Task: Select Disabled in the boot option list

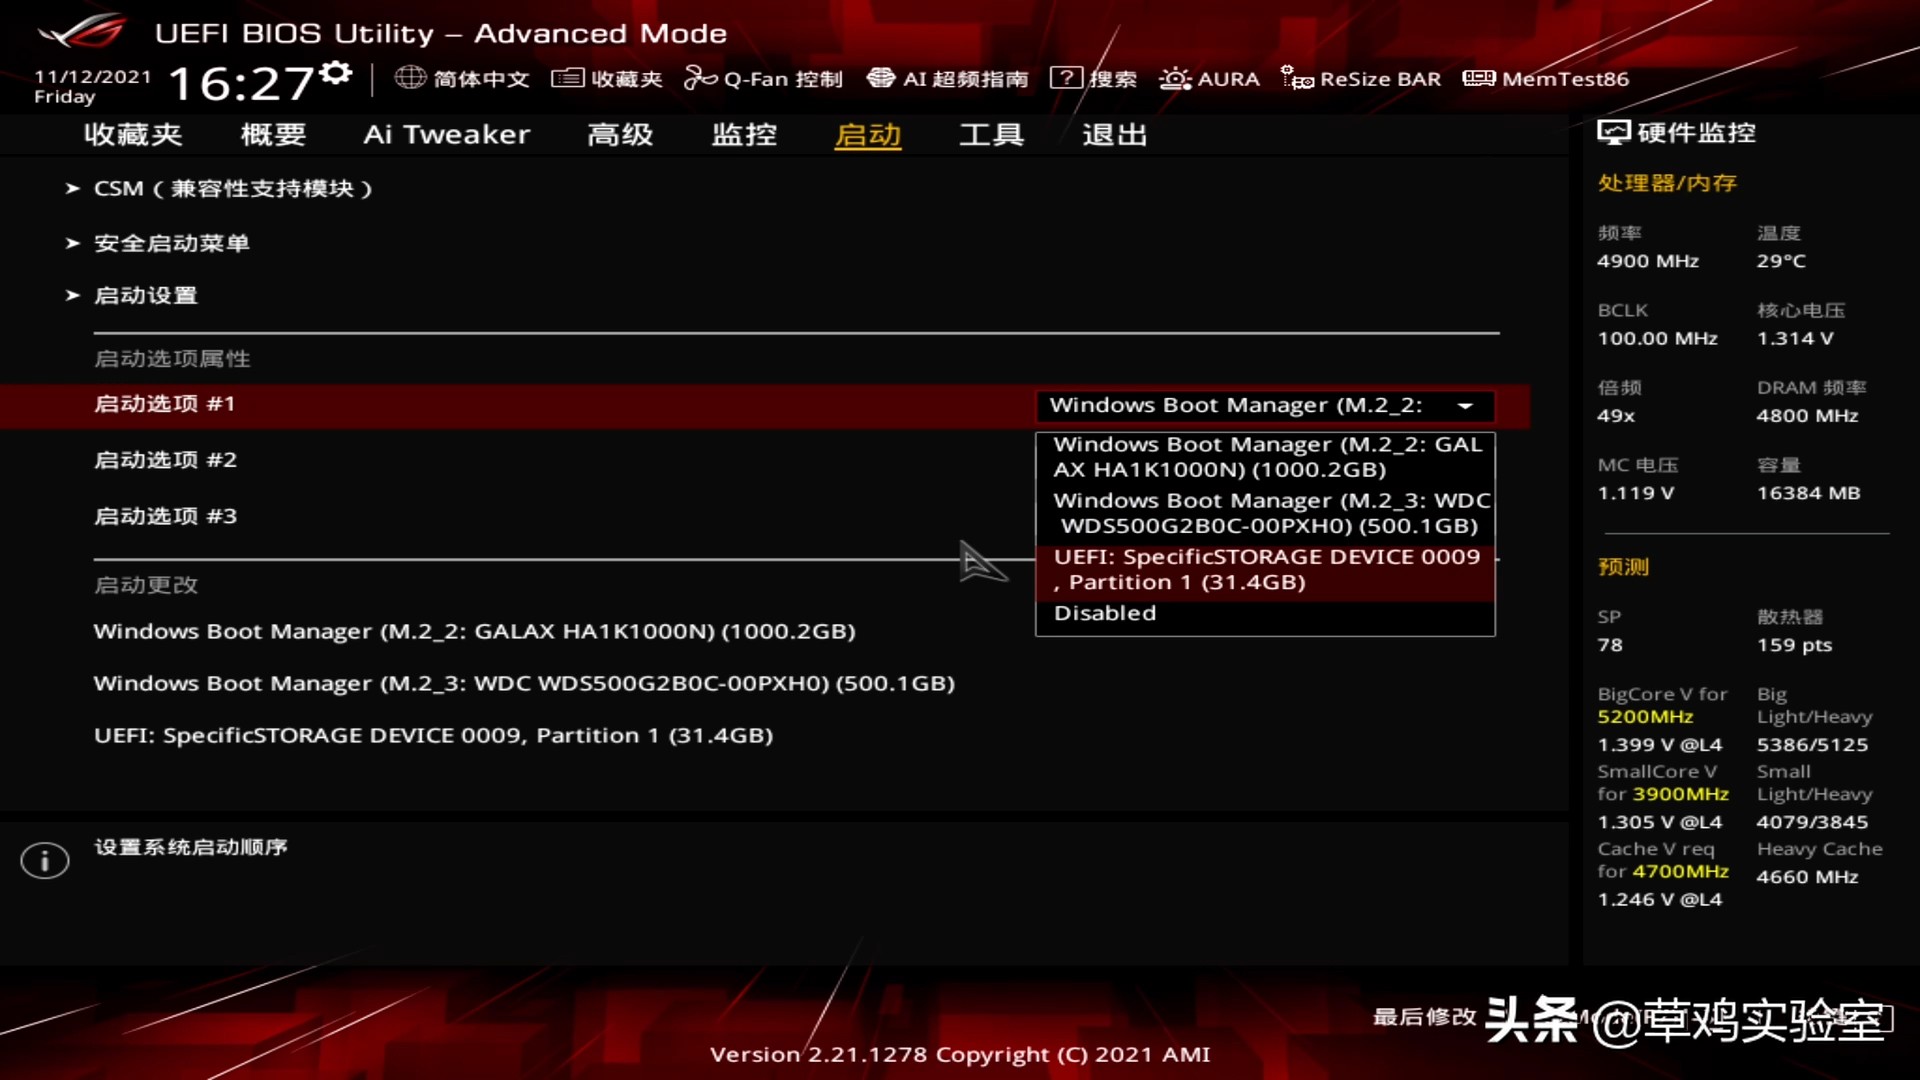Action: (1104, 613)
